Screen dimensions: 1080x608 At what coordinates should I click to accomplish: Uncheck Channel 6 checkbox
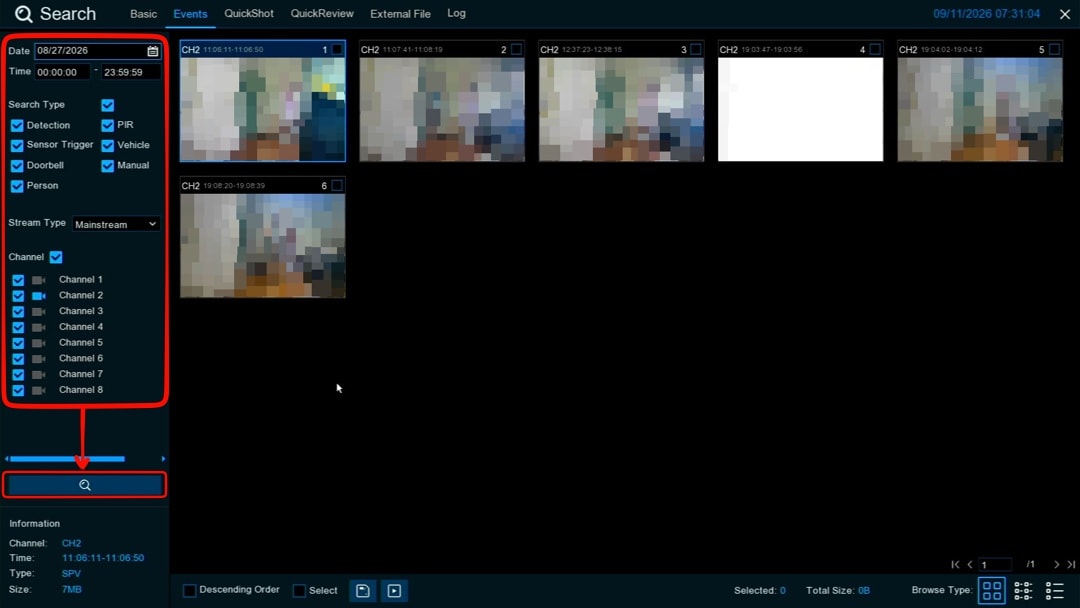[x=18, y=359]
